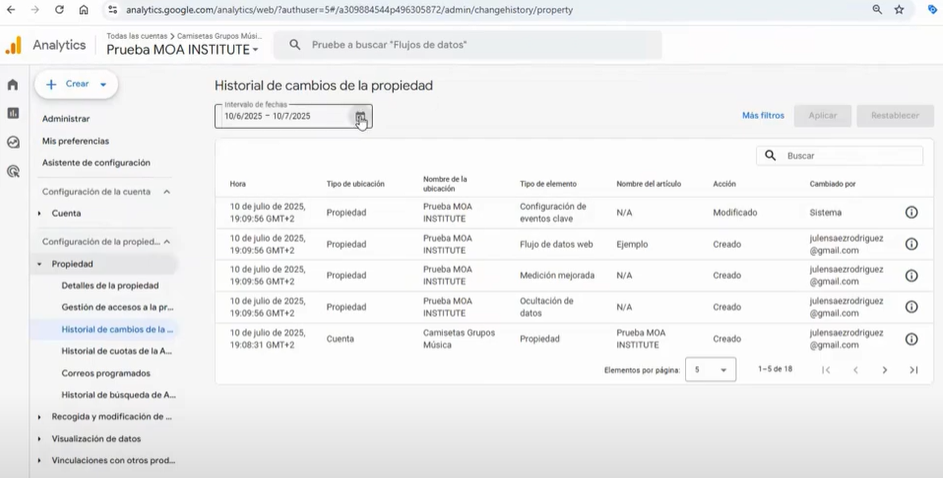Screen dimensions: 943x478
Task: Click the site info icon in address bar
Action: (112, 10)
